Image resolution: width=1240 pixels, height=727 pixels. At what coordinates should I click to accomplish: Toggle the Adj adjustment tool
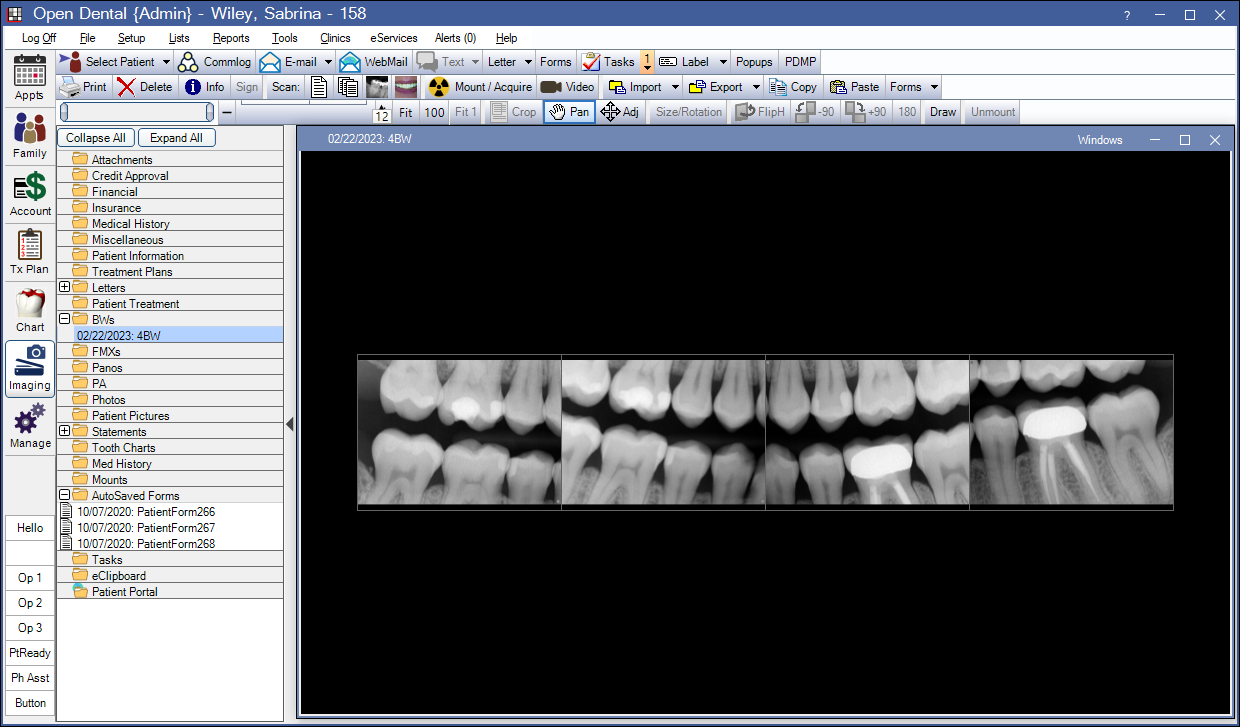point(620,112)
